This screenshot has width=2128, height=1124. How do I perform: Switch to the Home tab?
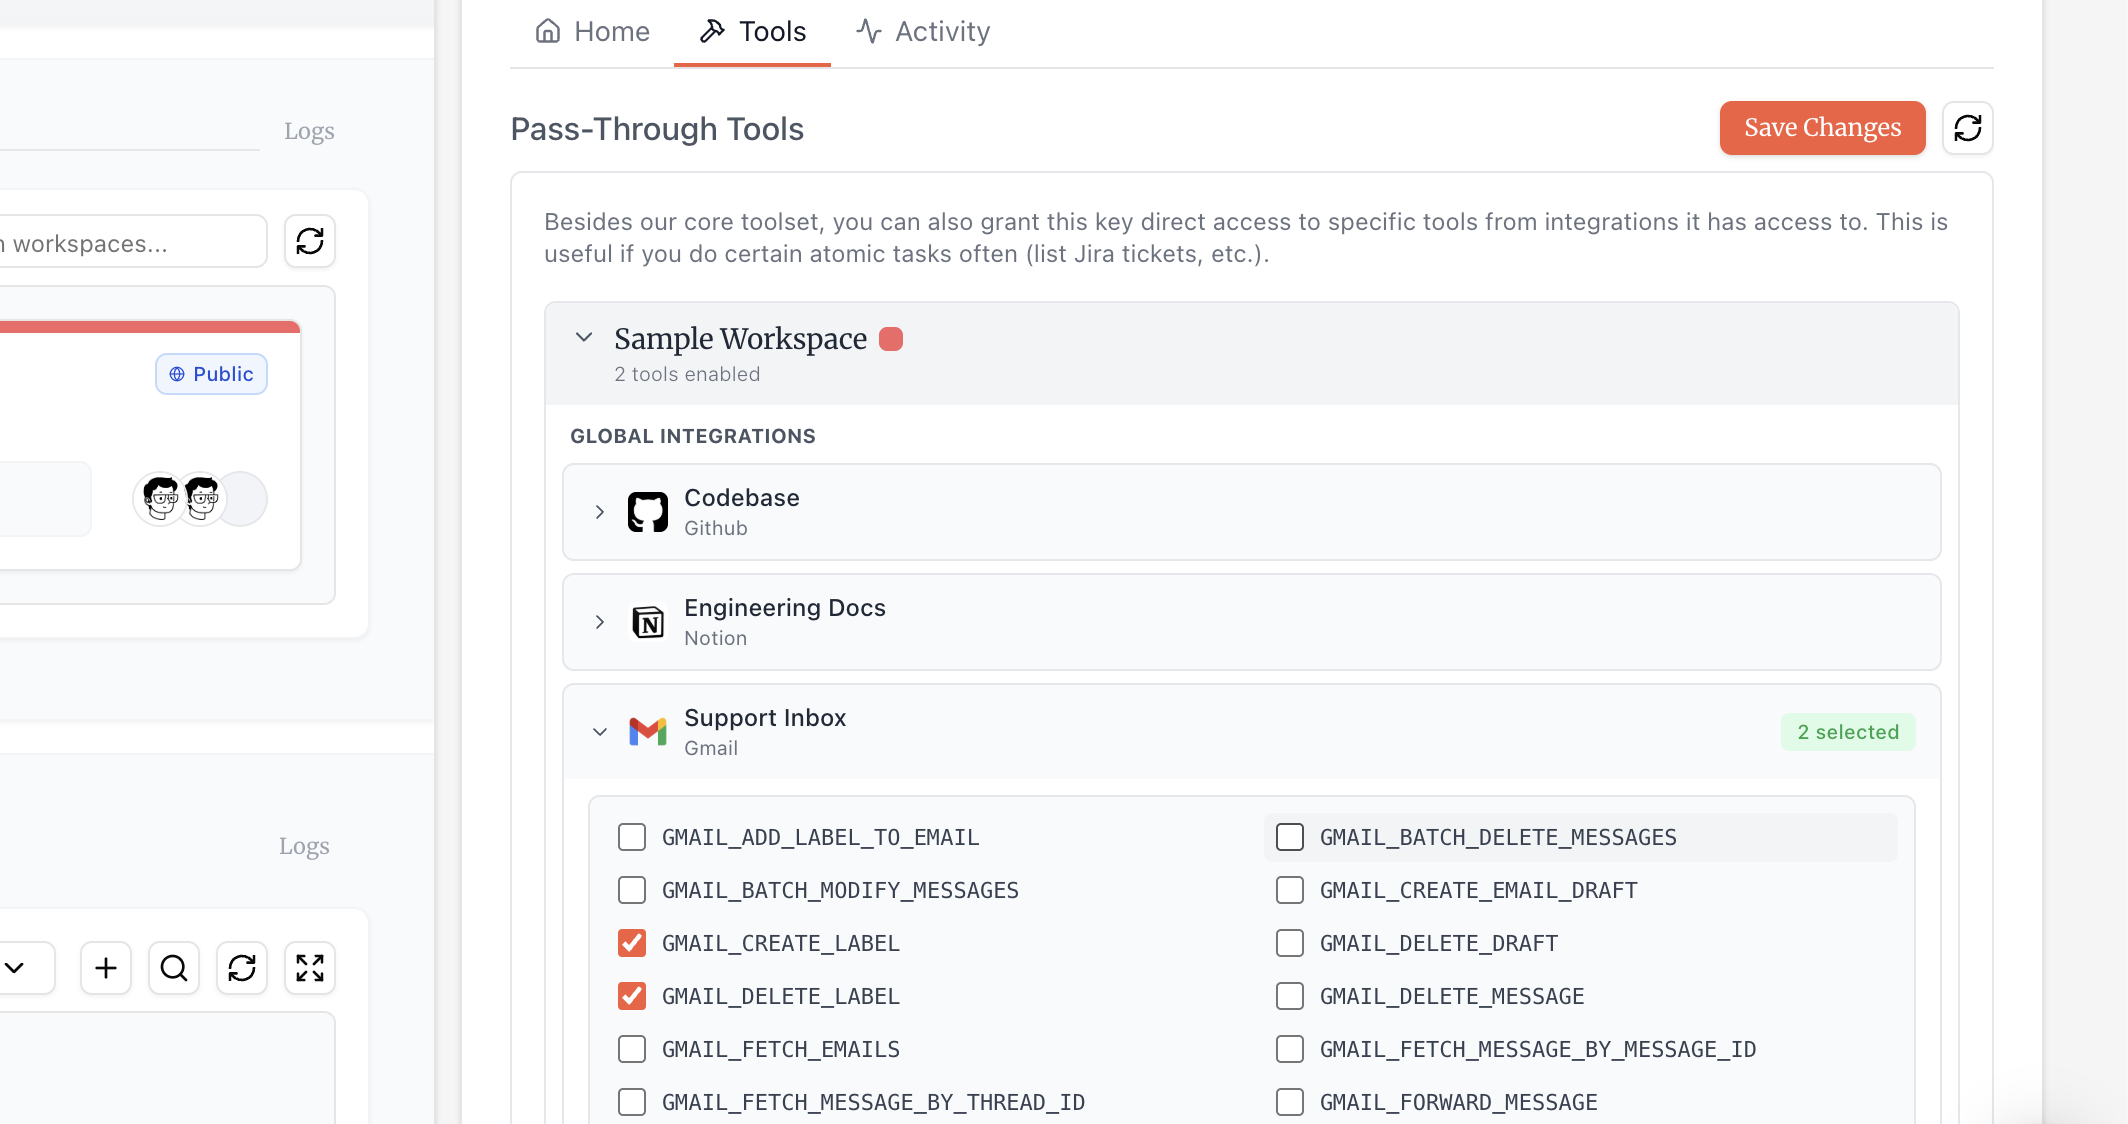(x=592, y=32)
